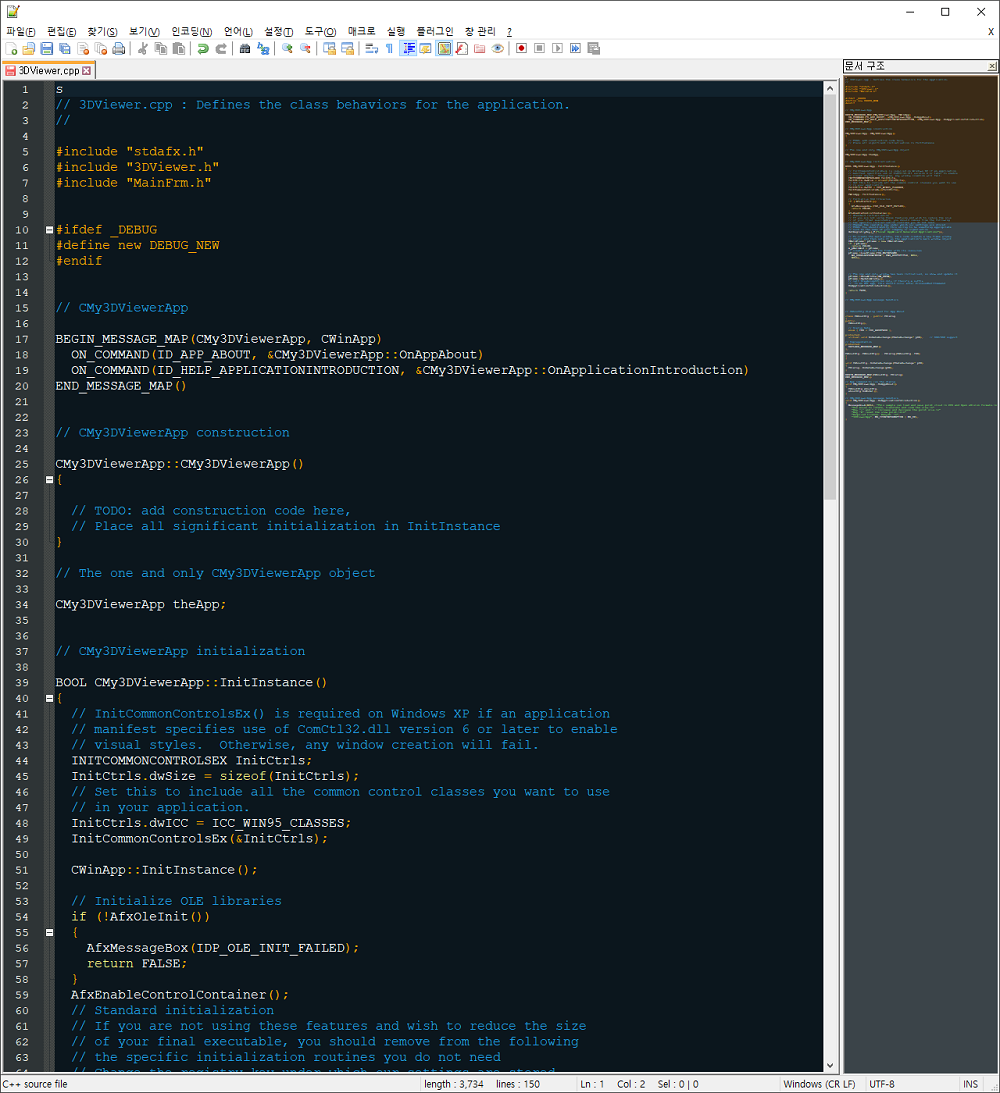Open the Folder as Workspace toolbar icon
1000x1093 pixels.
[479, 48]
